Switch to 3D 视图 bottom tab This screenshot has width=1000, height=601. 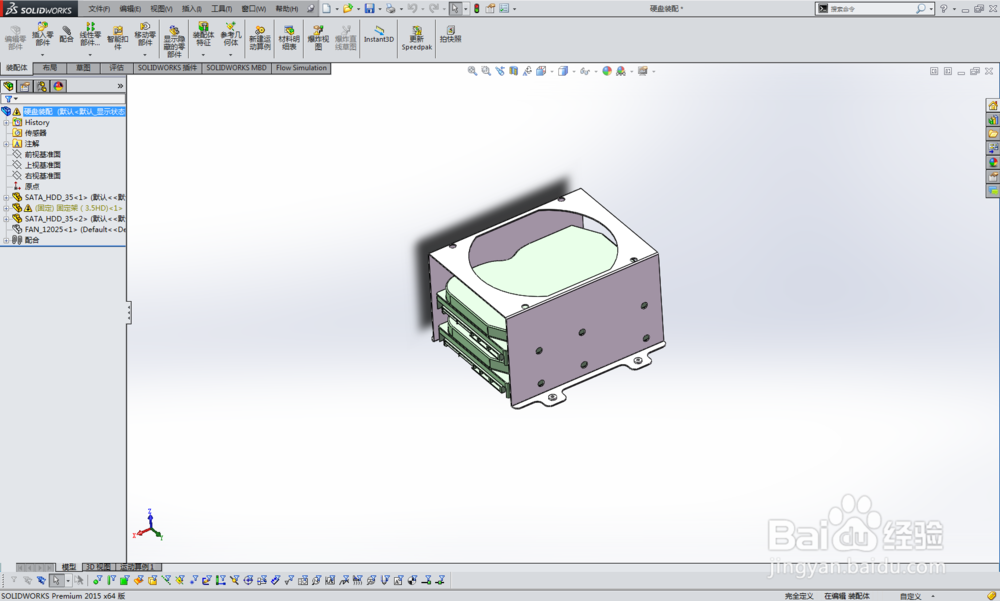(x=98, y=567)
